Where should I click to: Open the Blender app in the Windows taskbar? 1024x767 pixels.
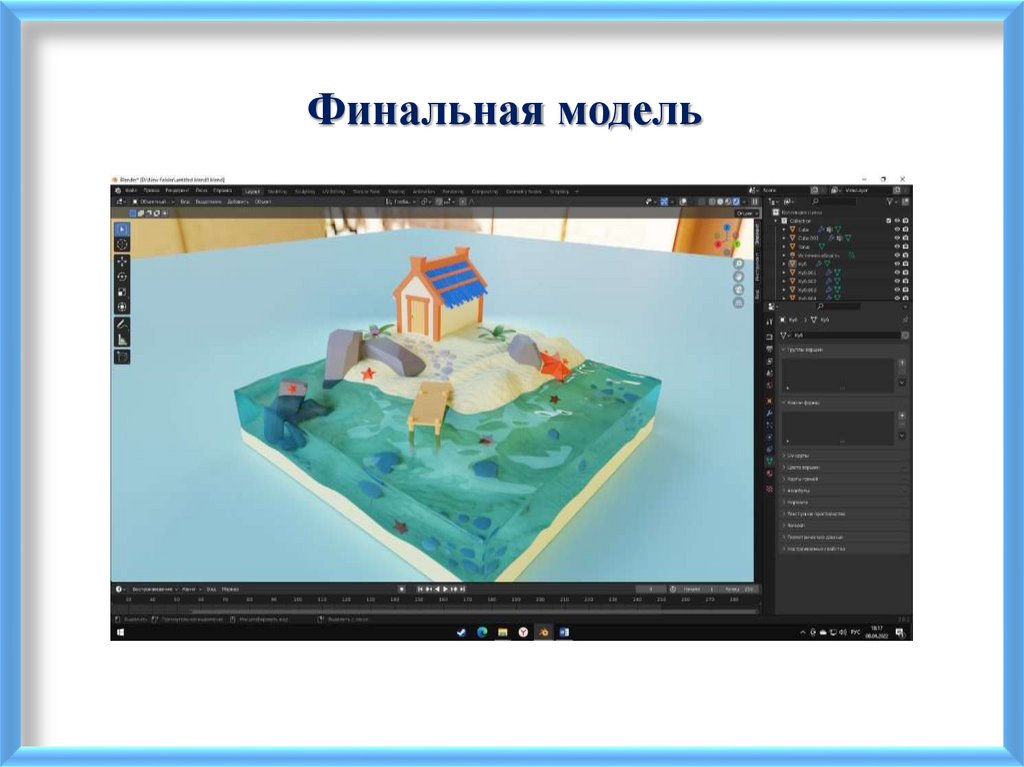tap(543, 632)
